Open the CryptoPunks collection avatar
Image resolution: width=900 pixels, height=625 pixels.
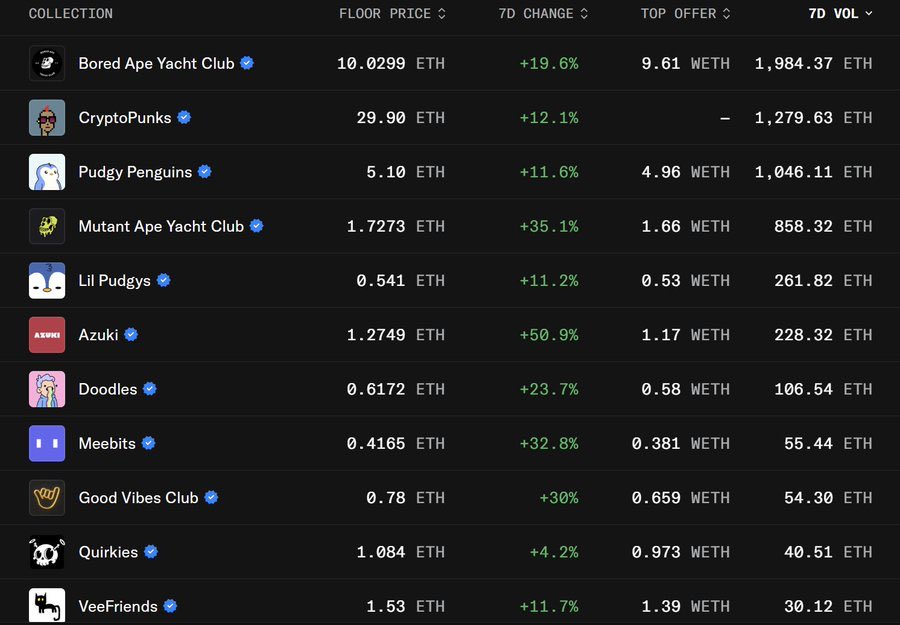tap(47, 118)
